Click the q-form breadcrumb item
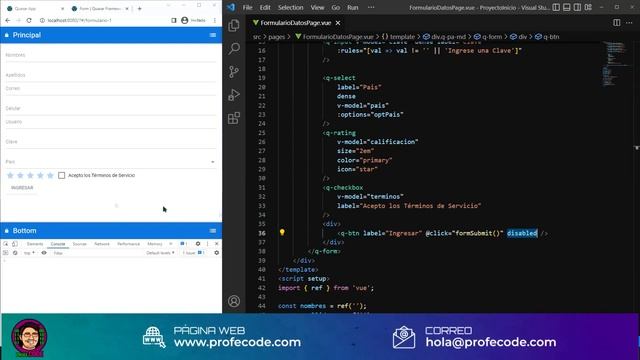The height and width of the screenshot is (360, 640). (x=488, y=37)
